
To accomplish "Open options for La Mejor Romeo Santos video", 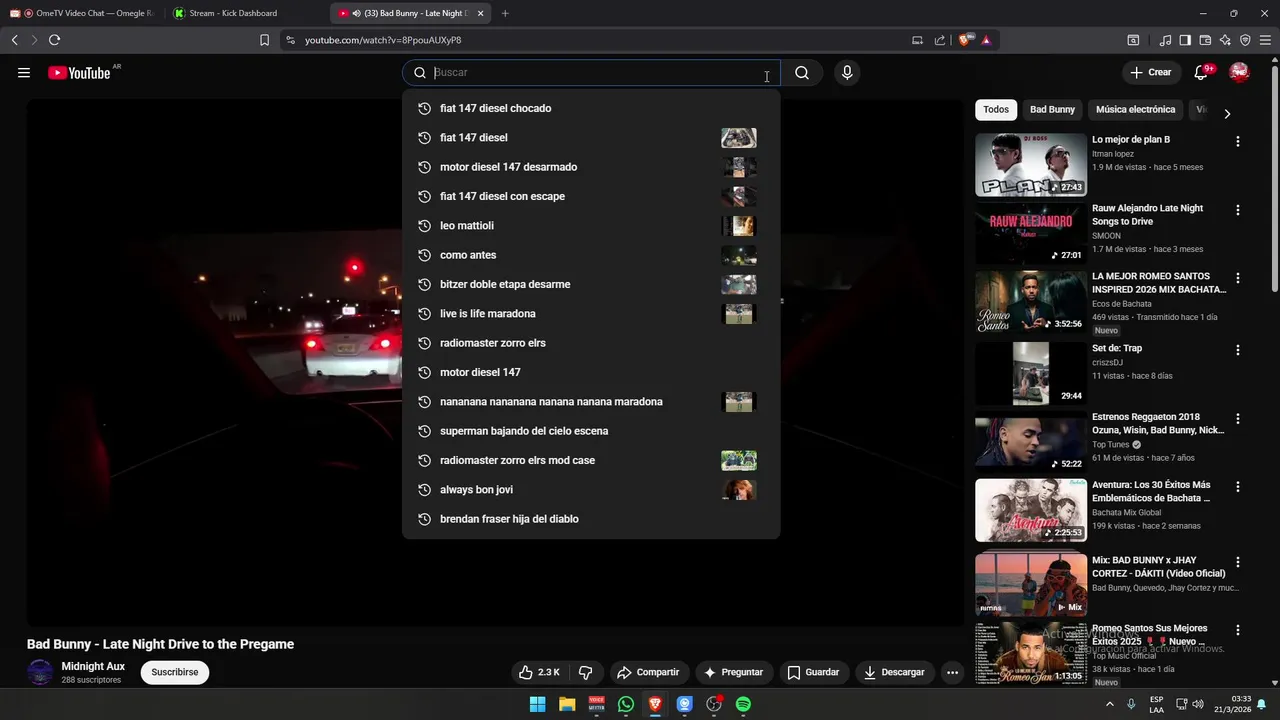I will click(x=1238, y=279).
